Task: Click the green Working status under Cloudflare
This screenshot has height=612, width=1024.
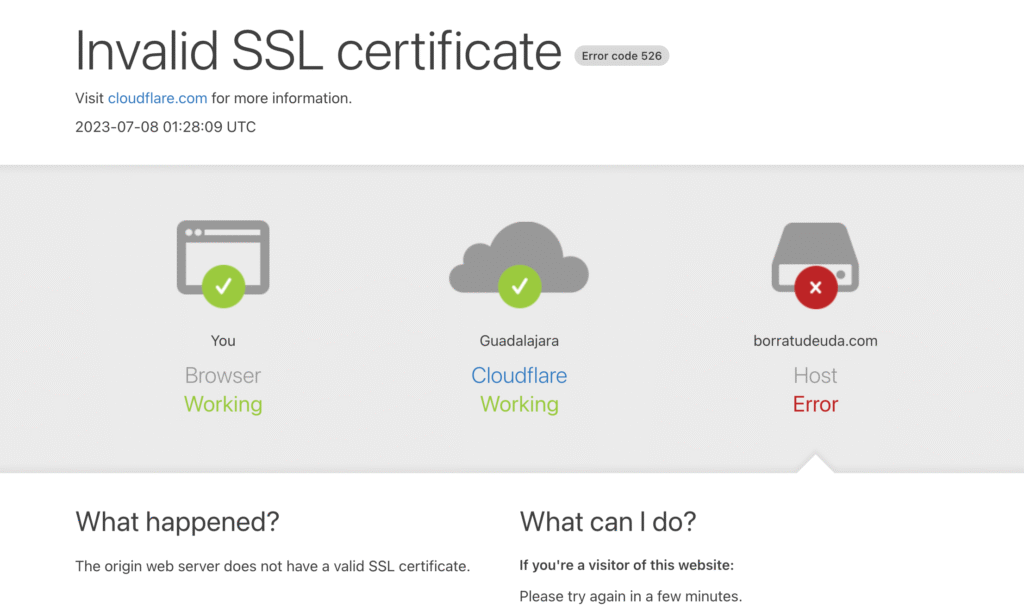Action: click(x=519, y=405)
